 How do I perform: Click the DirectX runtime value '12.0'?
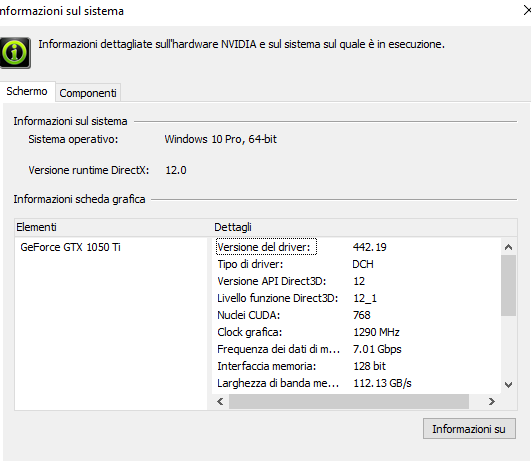click(176, 170)
